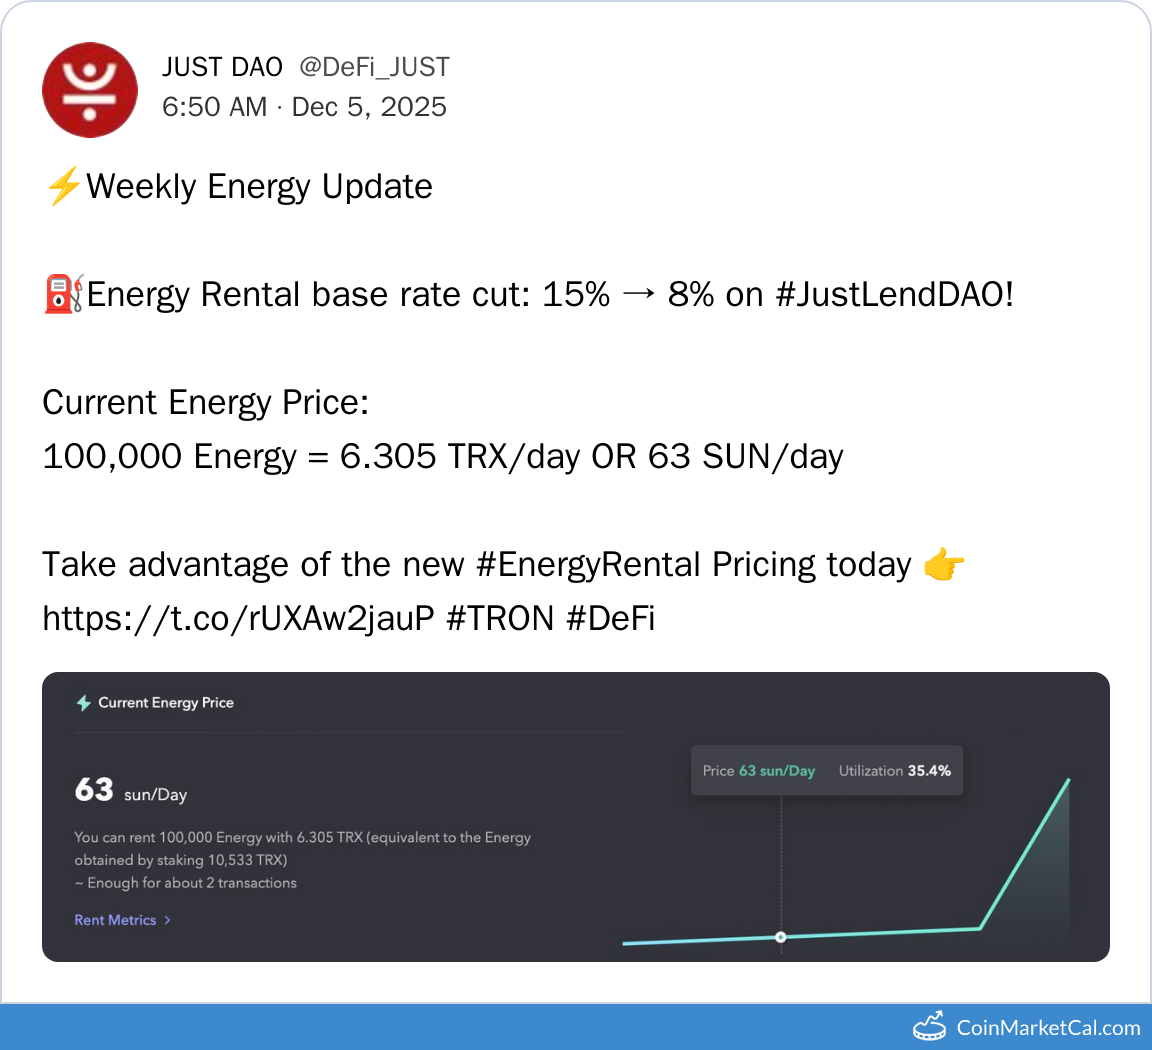Image resolution: width=1152 pixels, height=1050 pixels.
Task: Click the lightning emoji before Weekly Energy Update
Action: [x=63, y=187]
